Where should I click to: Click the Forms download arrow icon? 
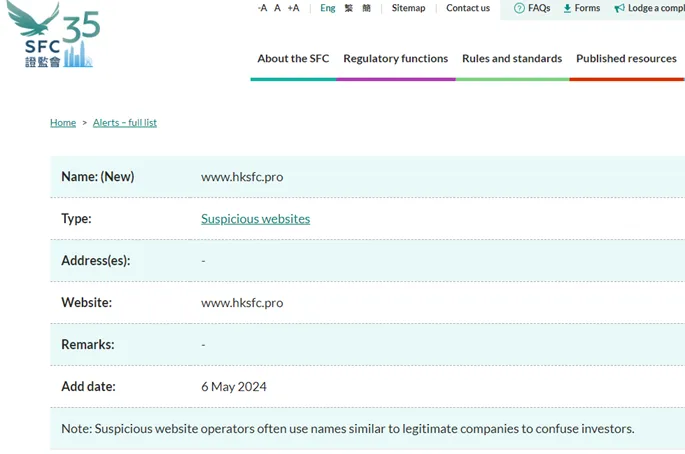coord(567,8)
